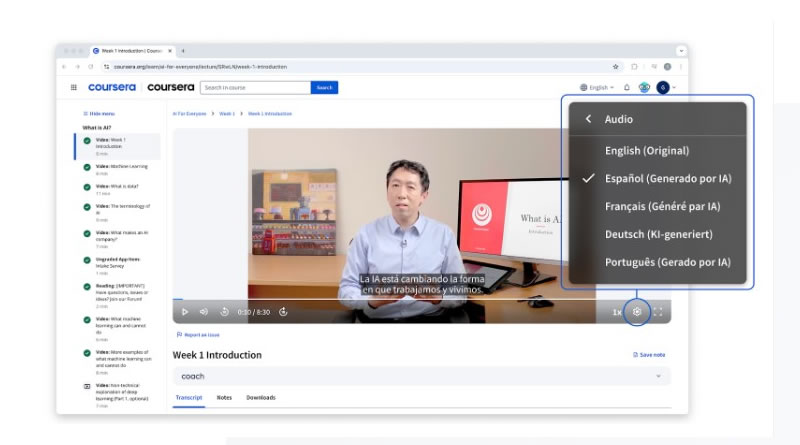
Task: Click Save note button
Action: (649, 355)
